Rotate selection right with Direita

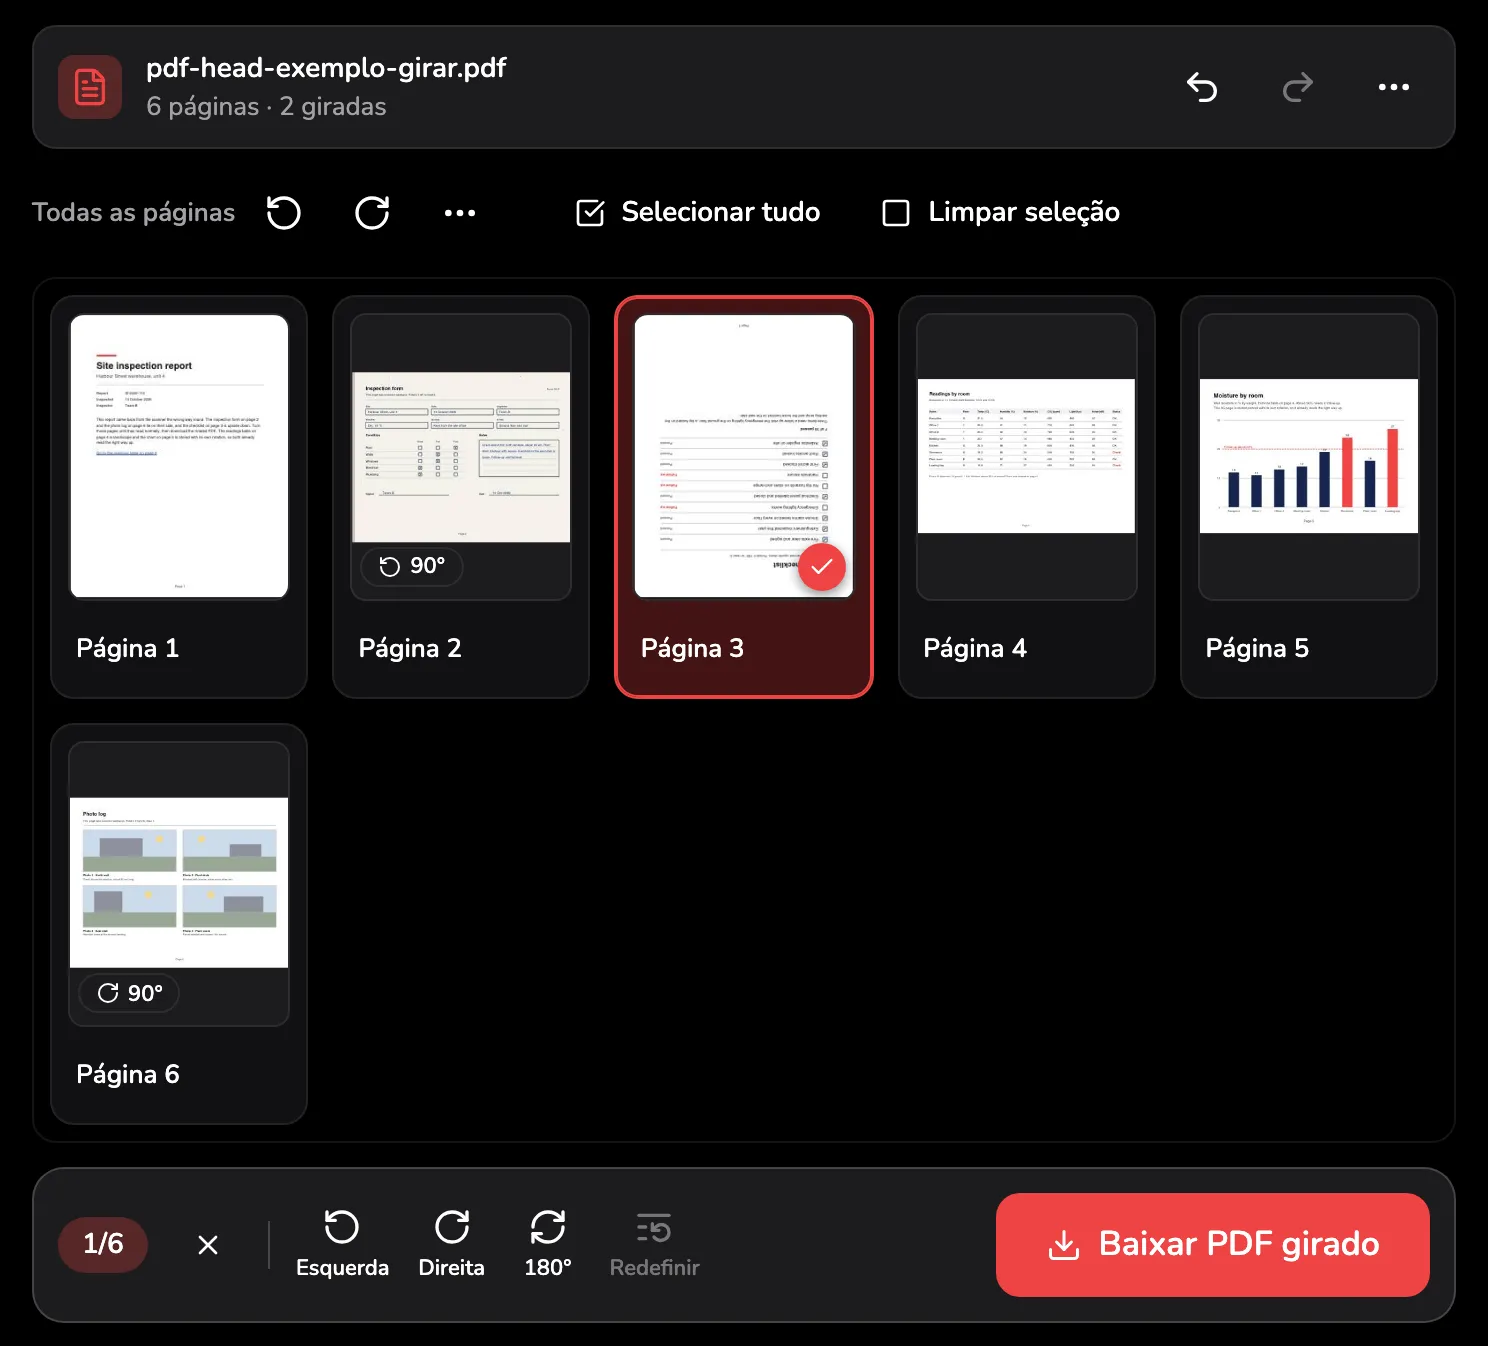coord(452,1245)
